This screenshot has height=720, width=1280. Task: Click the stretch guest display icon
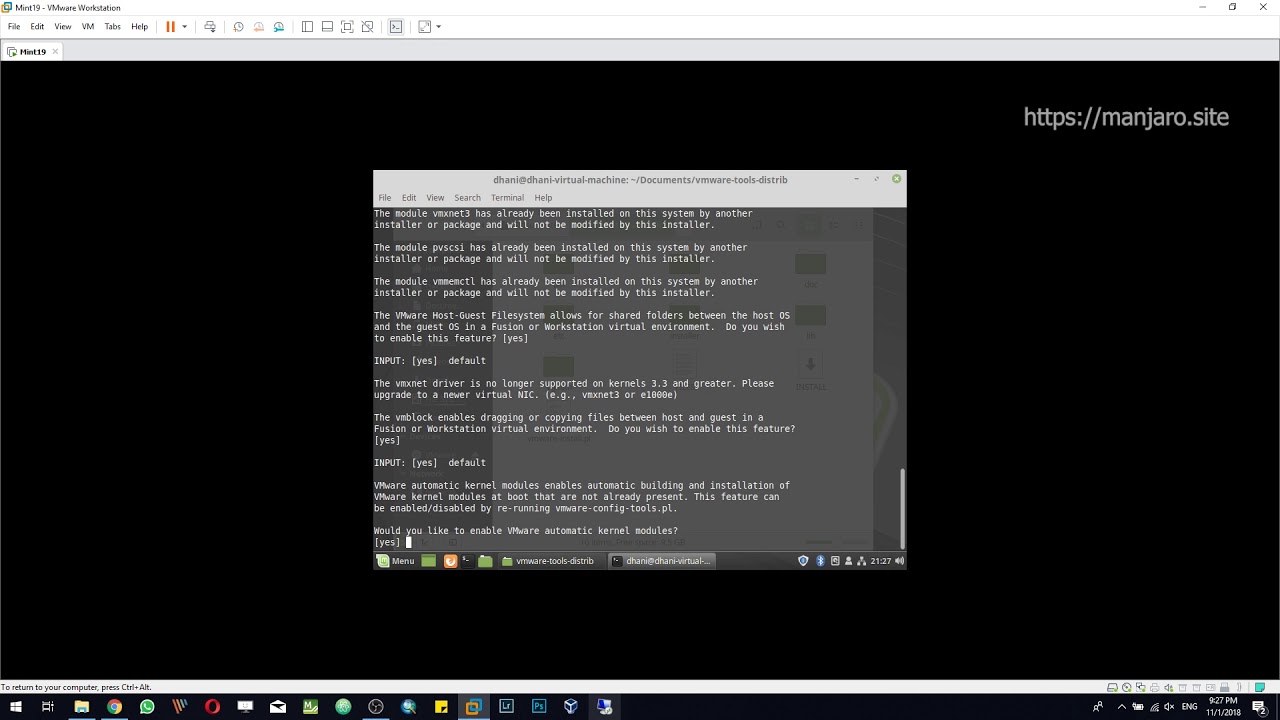click(x=424, y=27)
